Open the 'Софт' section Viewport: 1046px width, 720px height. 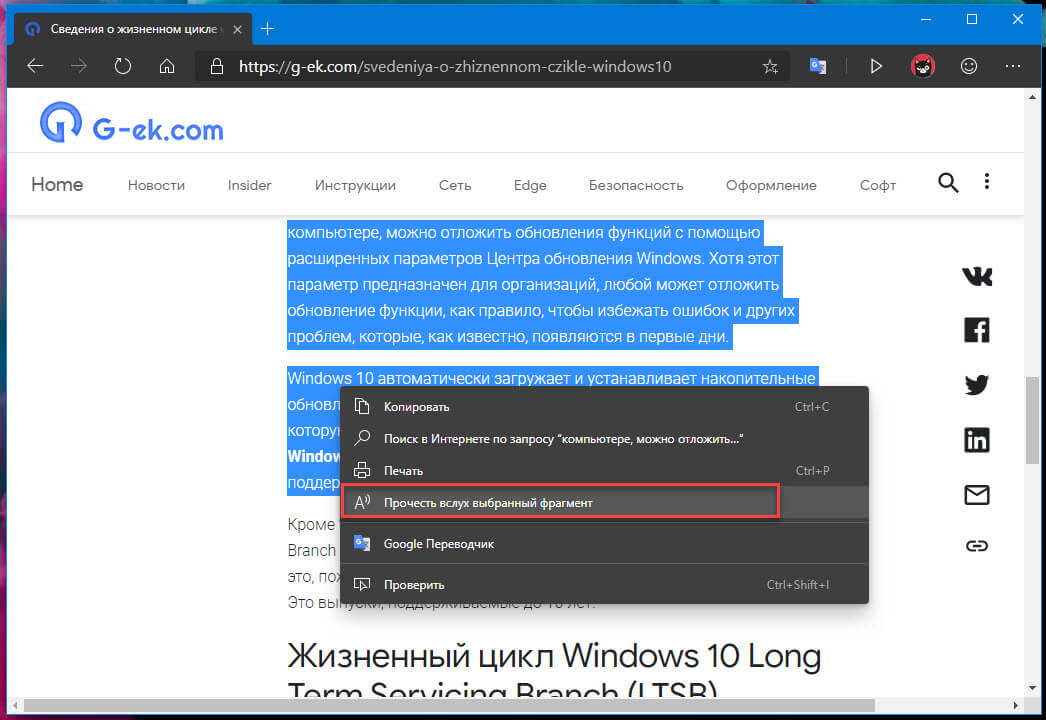[878, 186]
